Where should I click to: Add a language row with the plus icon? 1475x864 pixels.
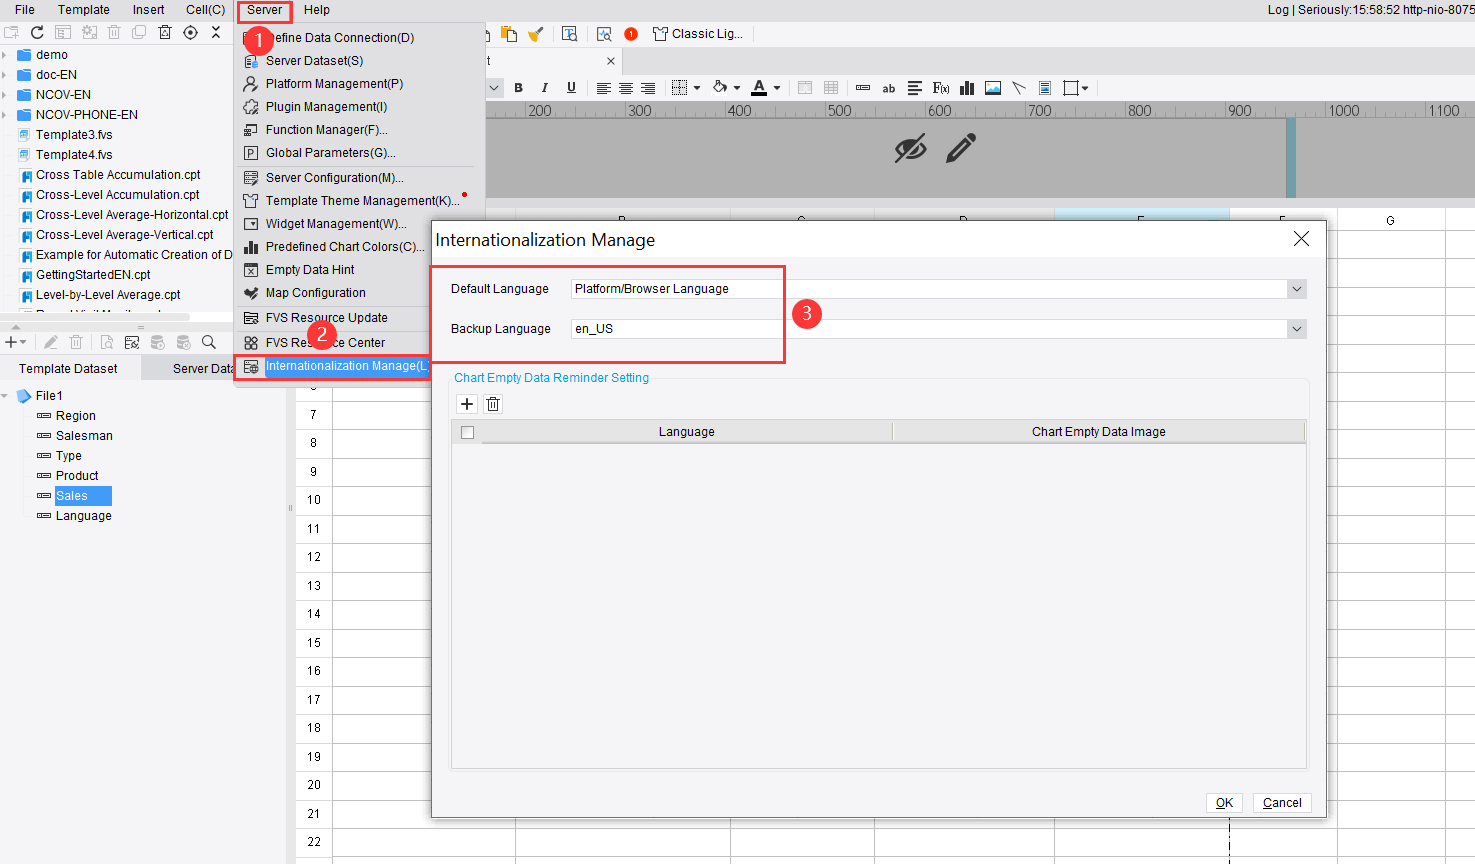pos(467,404)
